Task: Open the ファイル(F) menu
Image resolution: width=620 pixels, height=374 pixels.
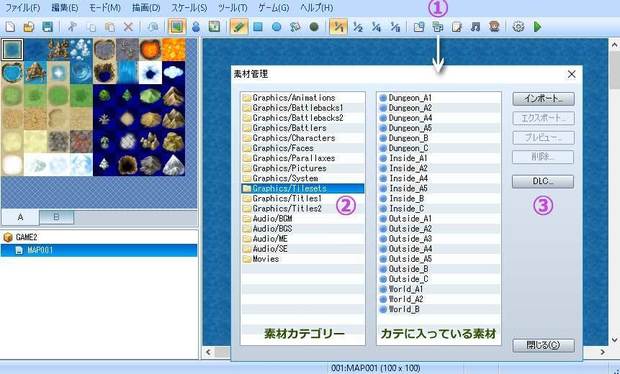Action: click(23, 8)
